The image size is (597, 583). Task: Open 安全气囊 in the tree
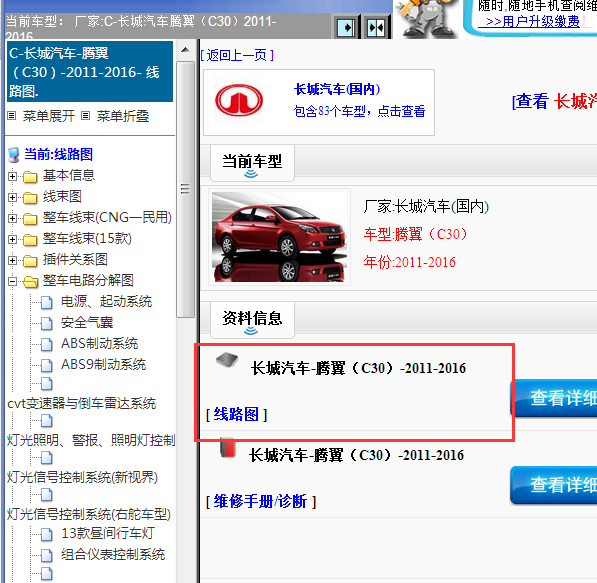pyautogui.click(x=87, y=323)
